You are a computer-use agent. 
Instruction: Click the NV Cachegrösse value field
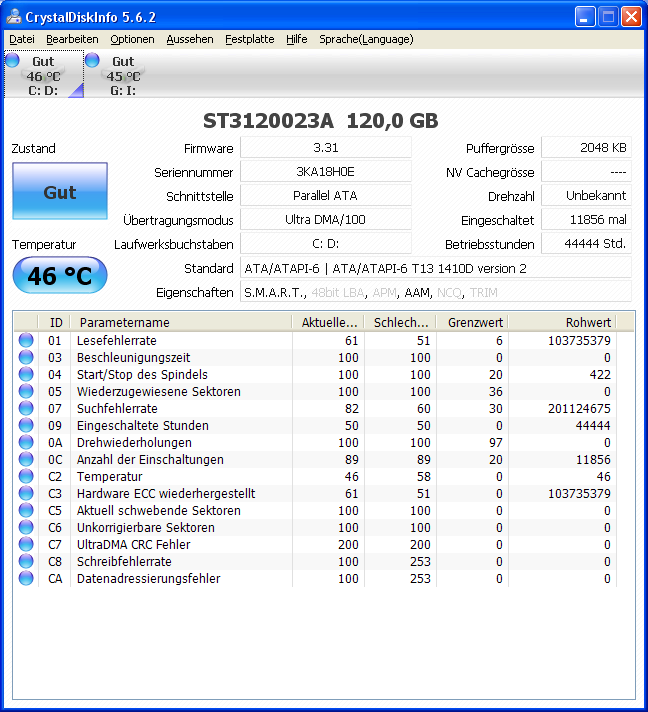[x=586, y=172]
